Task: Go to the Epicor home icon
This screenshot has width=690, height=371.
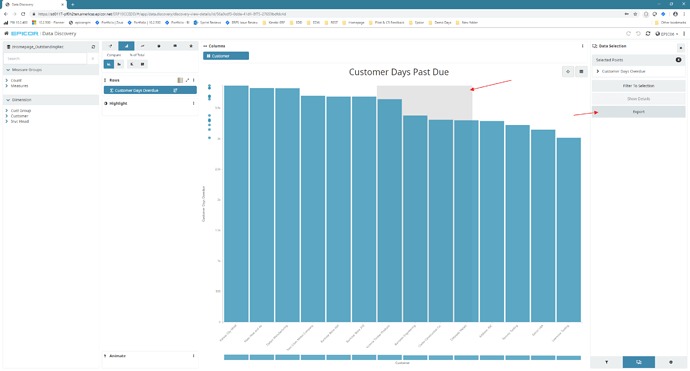Action: 6,33
